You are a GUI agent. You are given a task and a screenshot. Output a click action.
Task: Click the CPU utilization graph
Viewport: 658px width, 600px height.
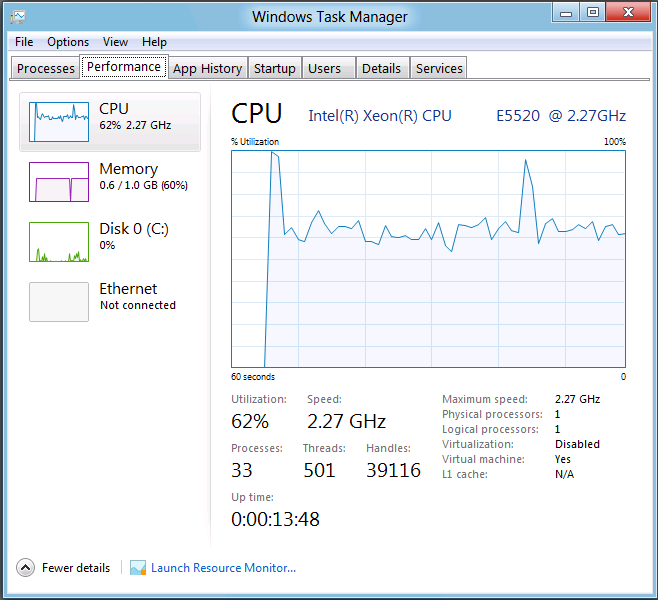pyautogui.click(x=428, y=259)
